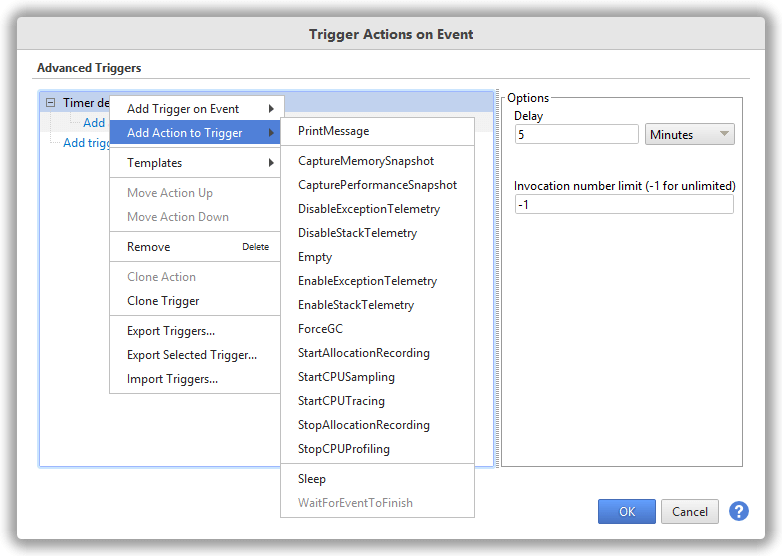Select the Sleep action
The image size is (782, 556).
[x=378, y=479]
